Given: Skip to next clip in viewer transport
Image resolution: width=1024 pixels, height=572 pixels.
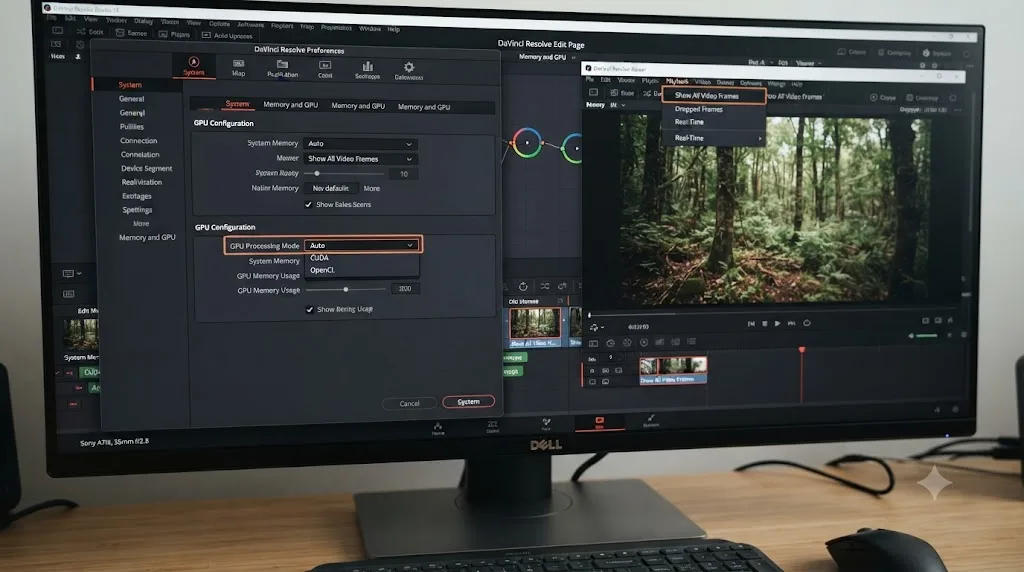Looking at the screenshot, I should (x=792, y=323).
